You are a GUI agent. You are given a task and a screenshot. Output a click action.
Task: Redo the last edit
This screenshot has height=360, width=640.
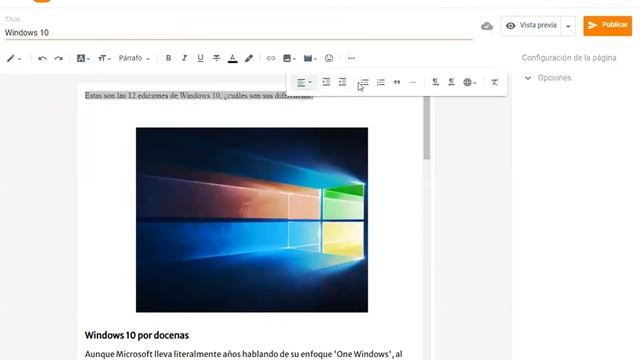(59, 58)
